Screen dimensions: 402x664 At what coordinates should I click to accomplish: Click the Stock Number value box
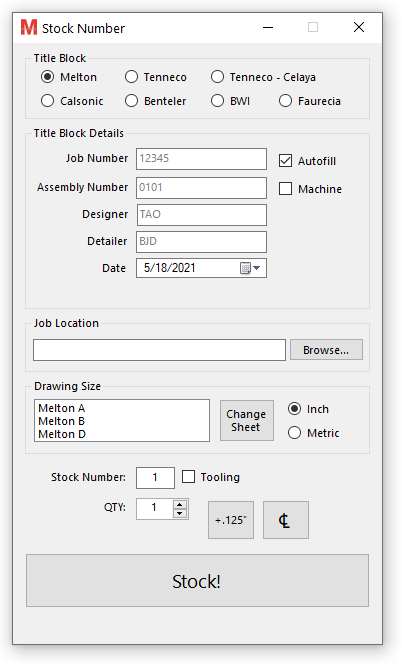(155, 478)
